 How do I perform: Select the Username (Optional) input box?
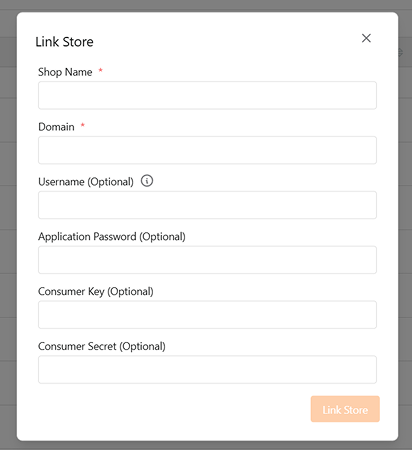point(207,205)
